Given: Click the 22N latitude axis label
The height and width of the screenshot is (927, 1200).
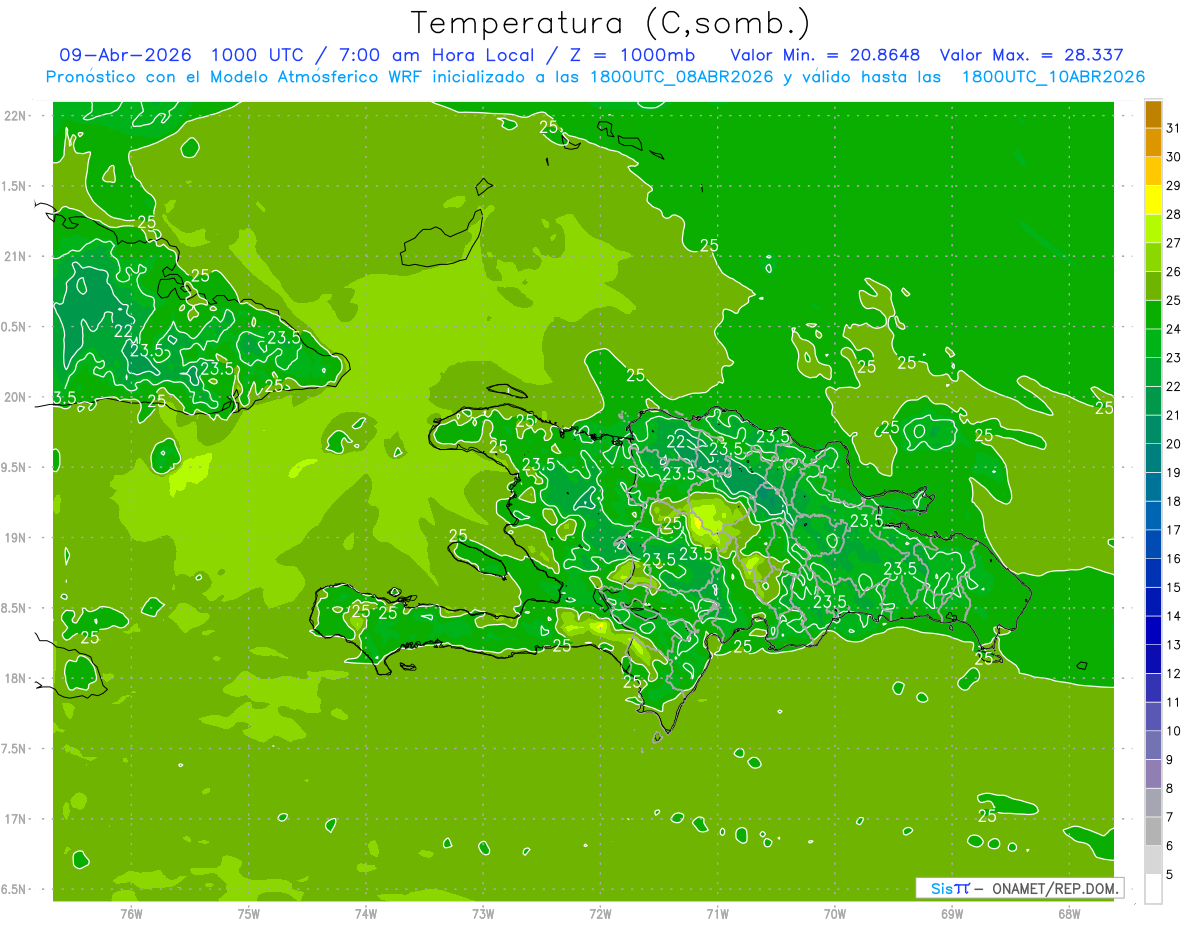Looking at the screenshot, I should pos(17,116).
